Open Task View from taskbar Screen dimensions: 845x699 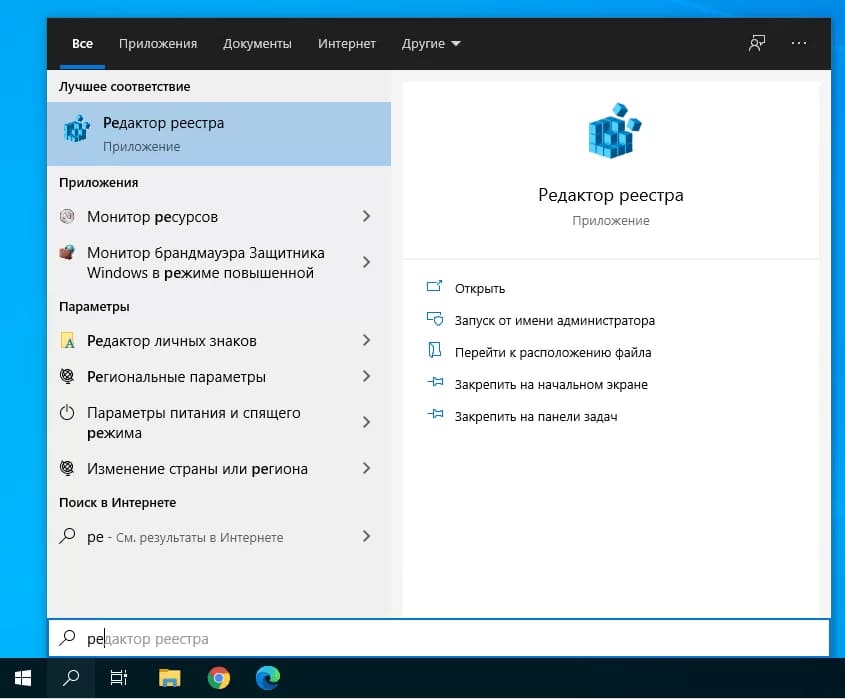coord(119,678)
